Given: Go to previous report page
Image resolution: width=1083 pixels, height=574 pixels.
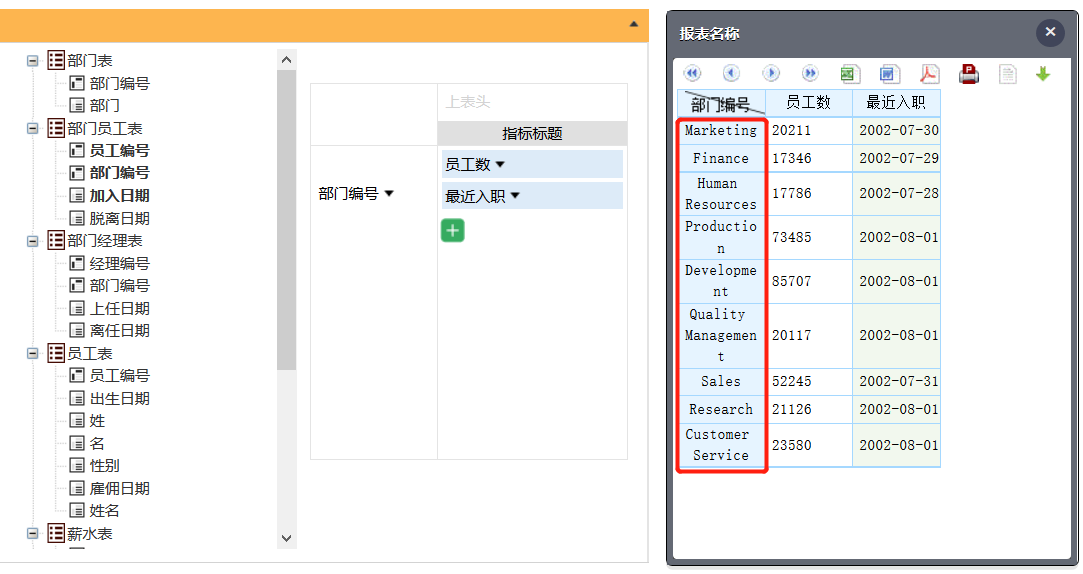Looking at the screenshot, I should coord(731,74).
